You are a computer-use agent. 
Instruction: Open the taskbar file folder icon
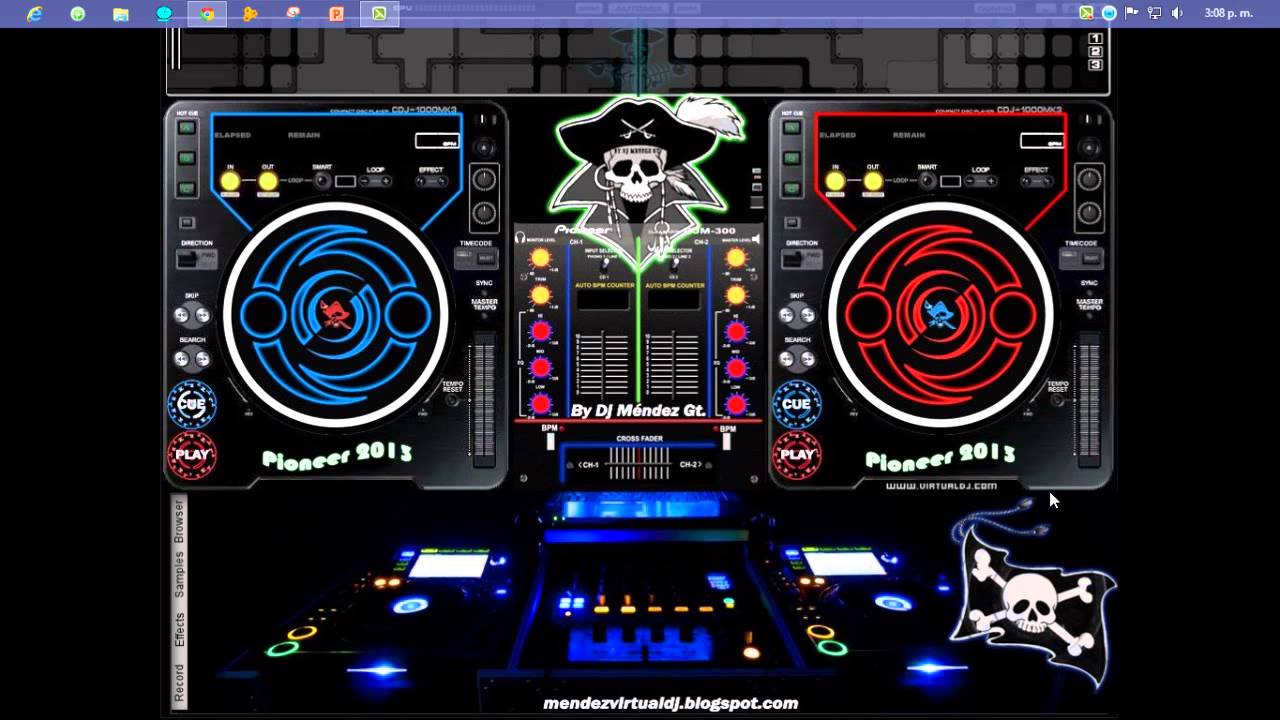click(x=121, y=14)
